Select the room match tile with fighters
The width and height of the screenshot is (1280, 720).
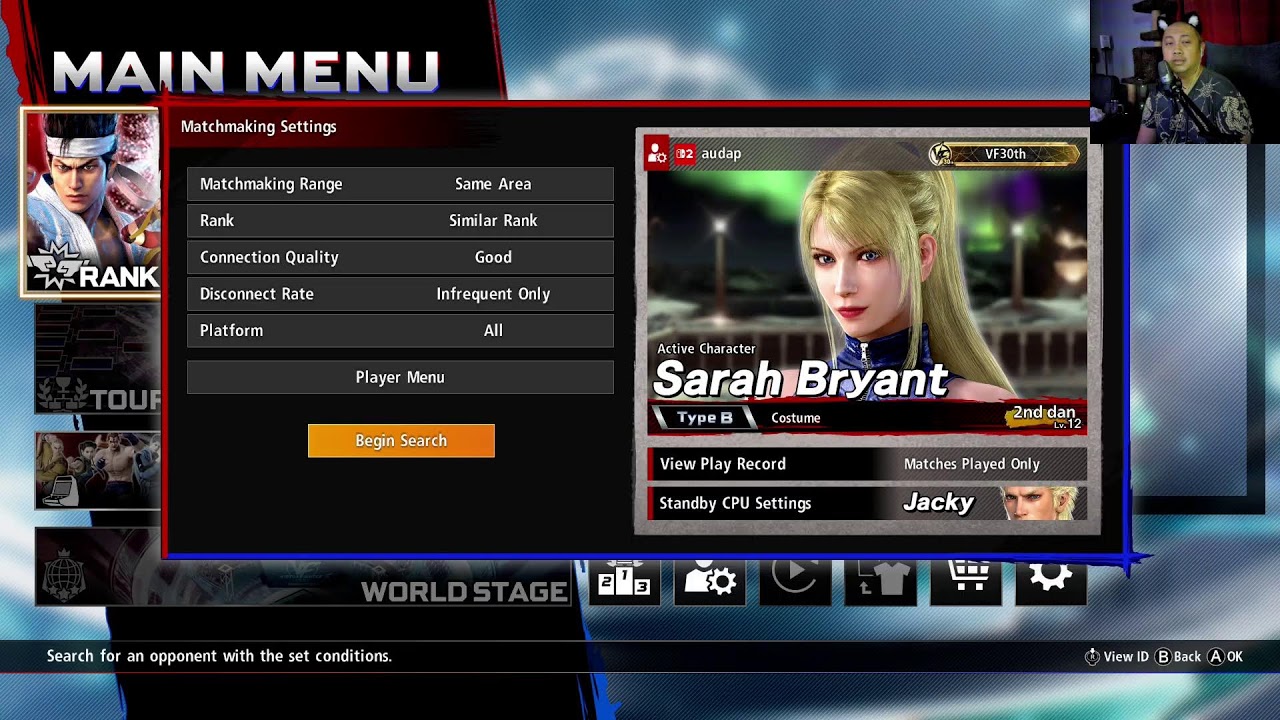98,470
